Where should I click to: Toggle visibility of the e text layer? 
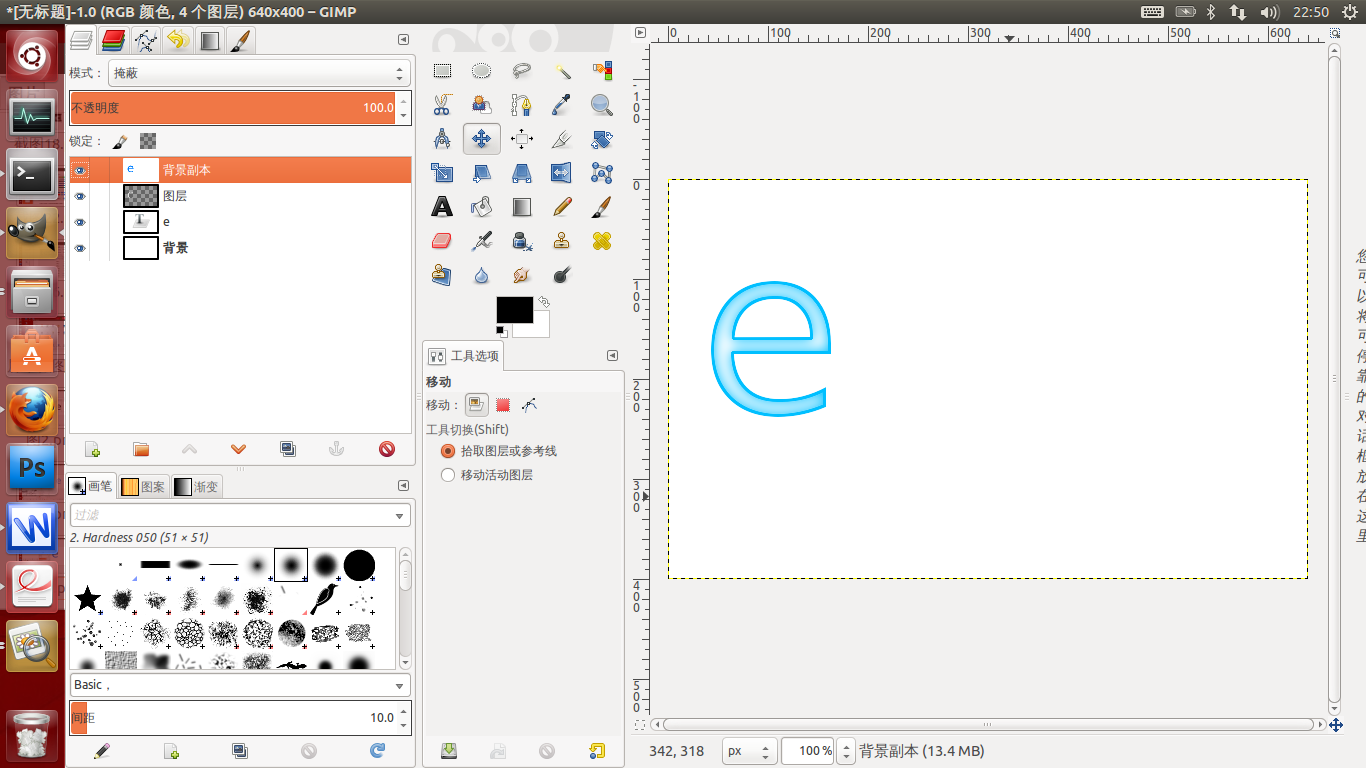(80, 222)
